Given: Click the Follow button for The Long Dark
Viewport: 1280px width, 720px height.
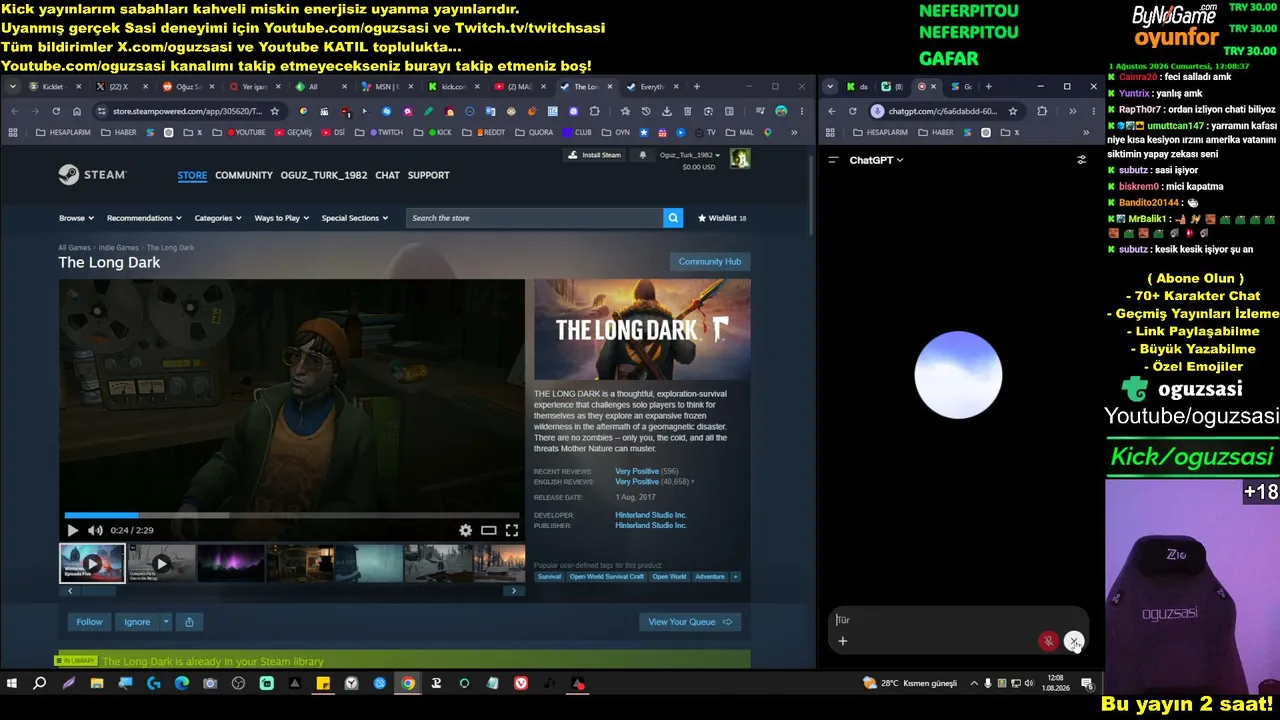Looking at the screenshot, I should tap(89, 622).
